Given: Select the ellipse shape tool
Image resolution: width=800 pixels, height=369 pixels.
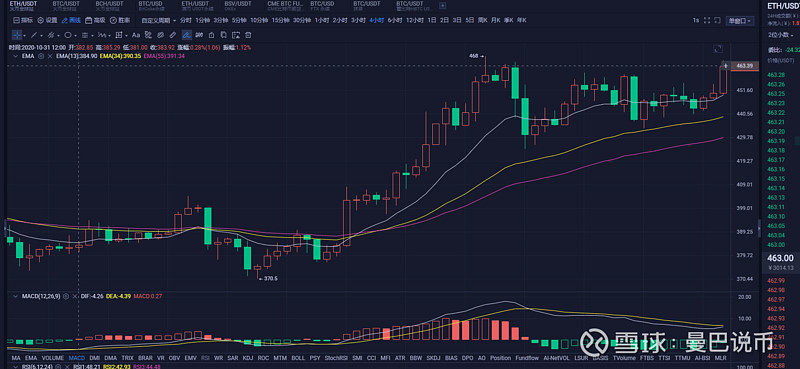Looking at the screenshot, I should [68, 35].
